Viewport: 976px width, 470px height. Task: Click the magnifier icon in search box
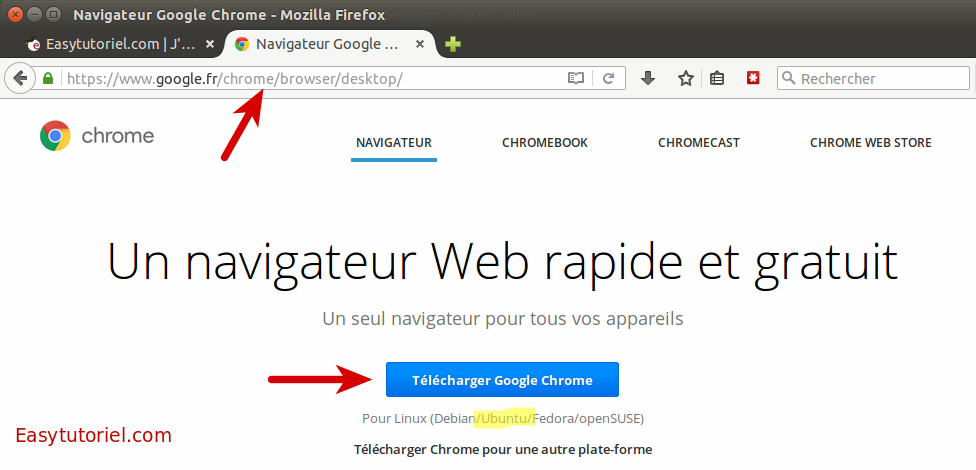[x=788, y=78]
